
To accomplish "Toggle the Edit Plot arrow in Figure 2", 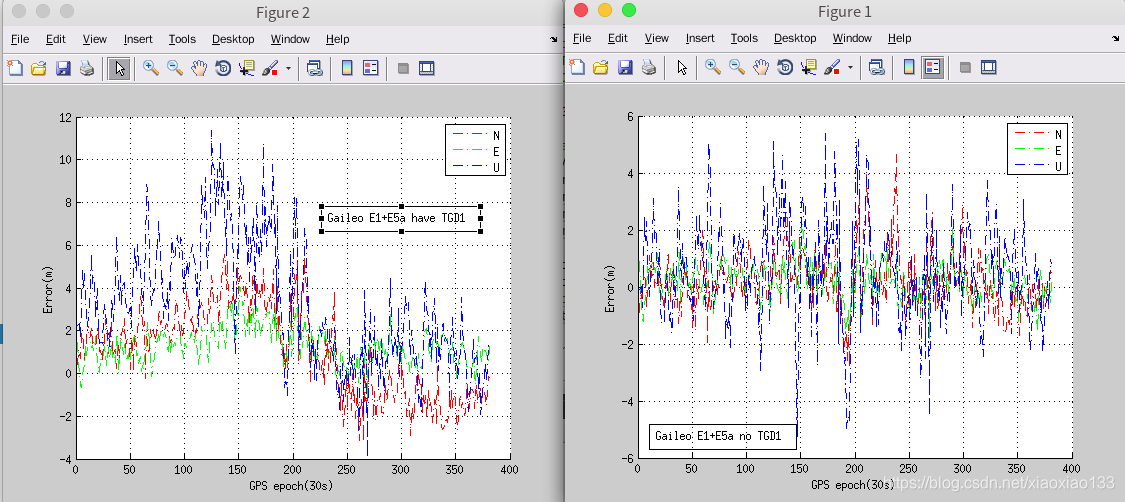I will click(x=119, y=68).
